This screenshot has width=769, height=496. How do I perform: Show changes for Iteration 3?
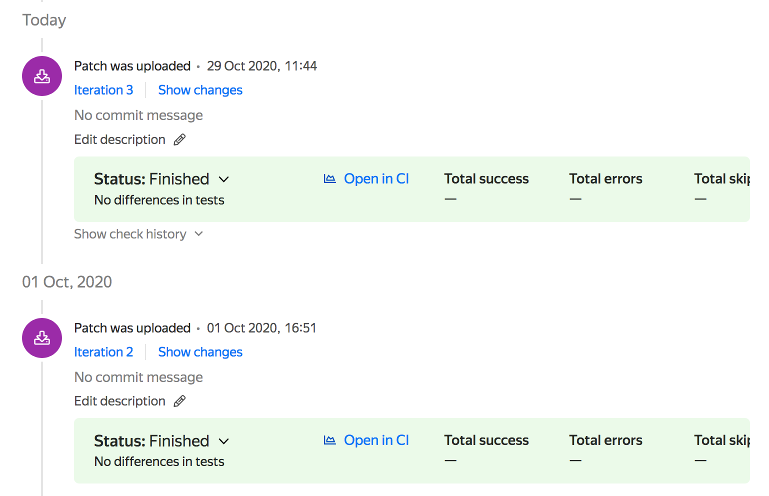[x=200, y=90]
